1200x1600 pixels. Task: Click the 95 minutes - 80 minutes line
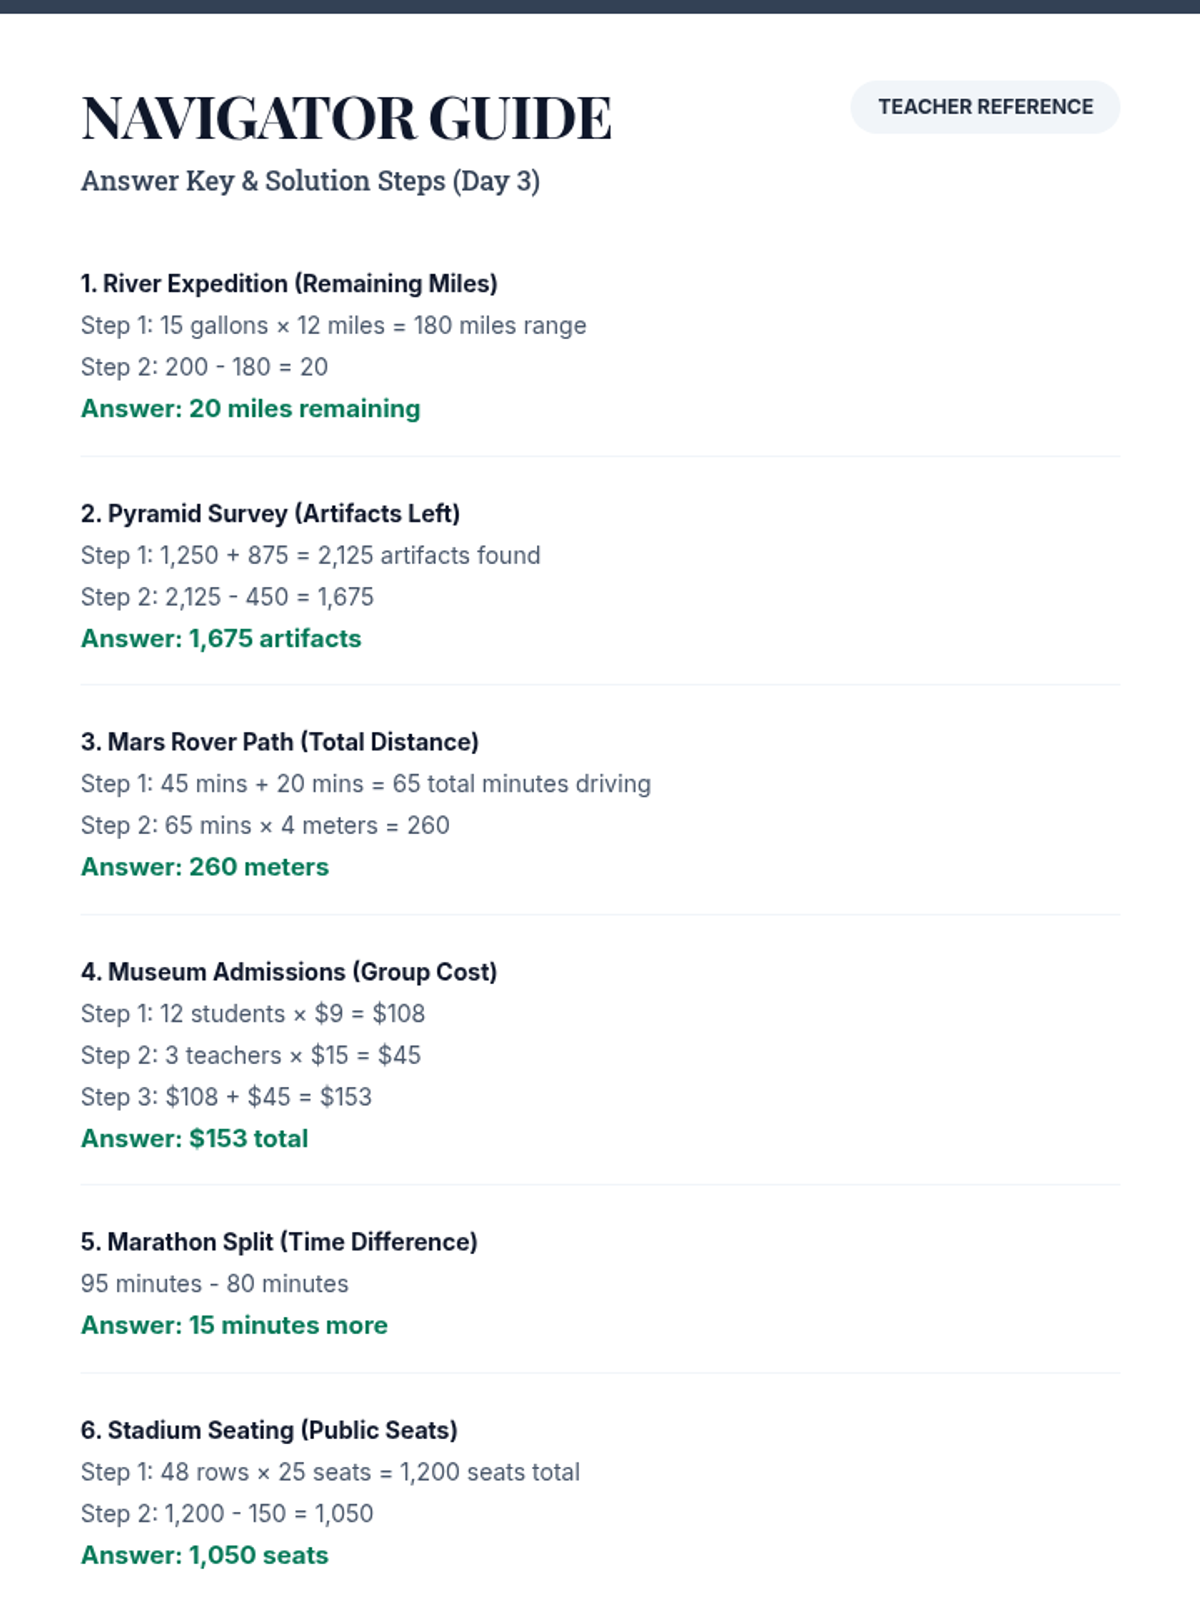pos(214,1284)
